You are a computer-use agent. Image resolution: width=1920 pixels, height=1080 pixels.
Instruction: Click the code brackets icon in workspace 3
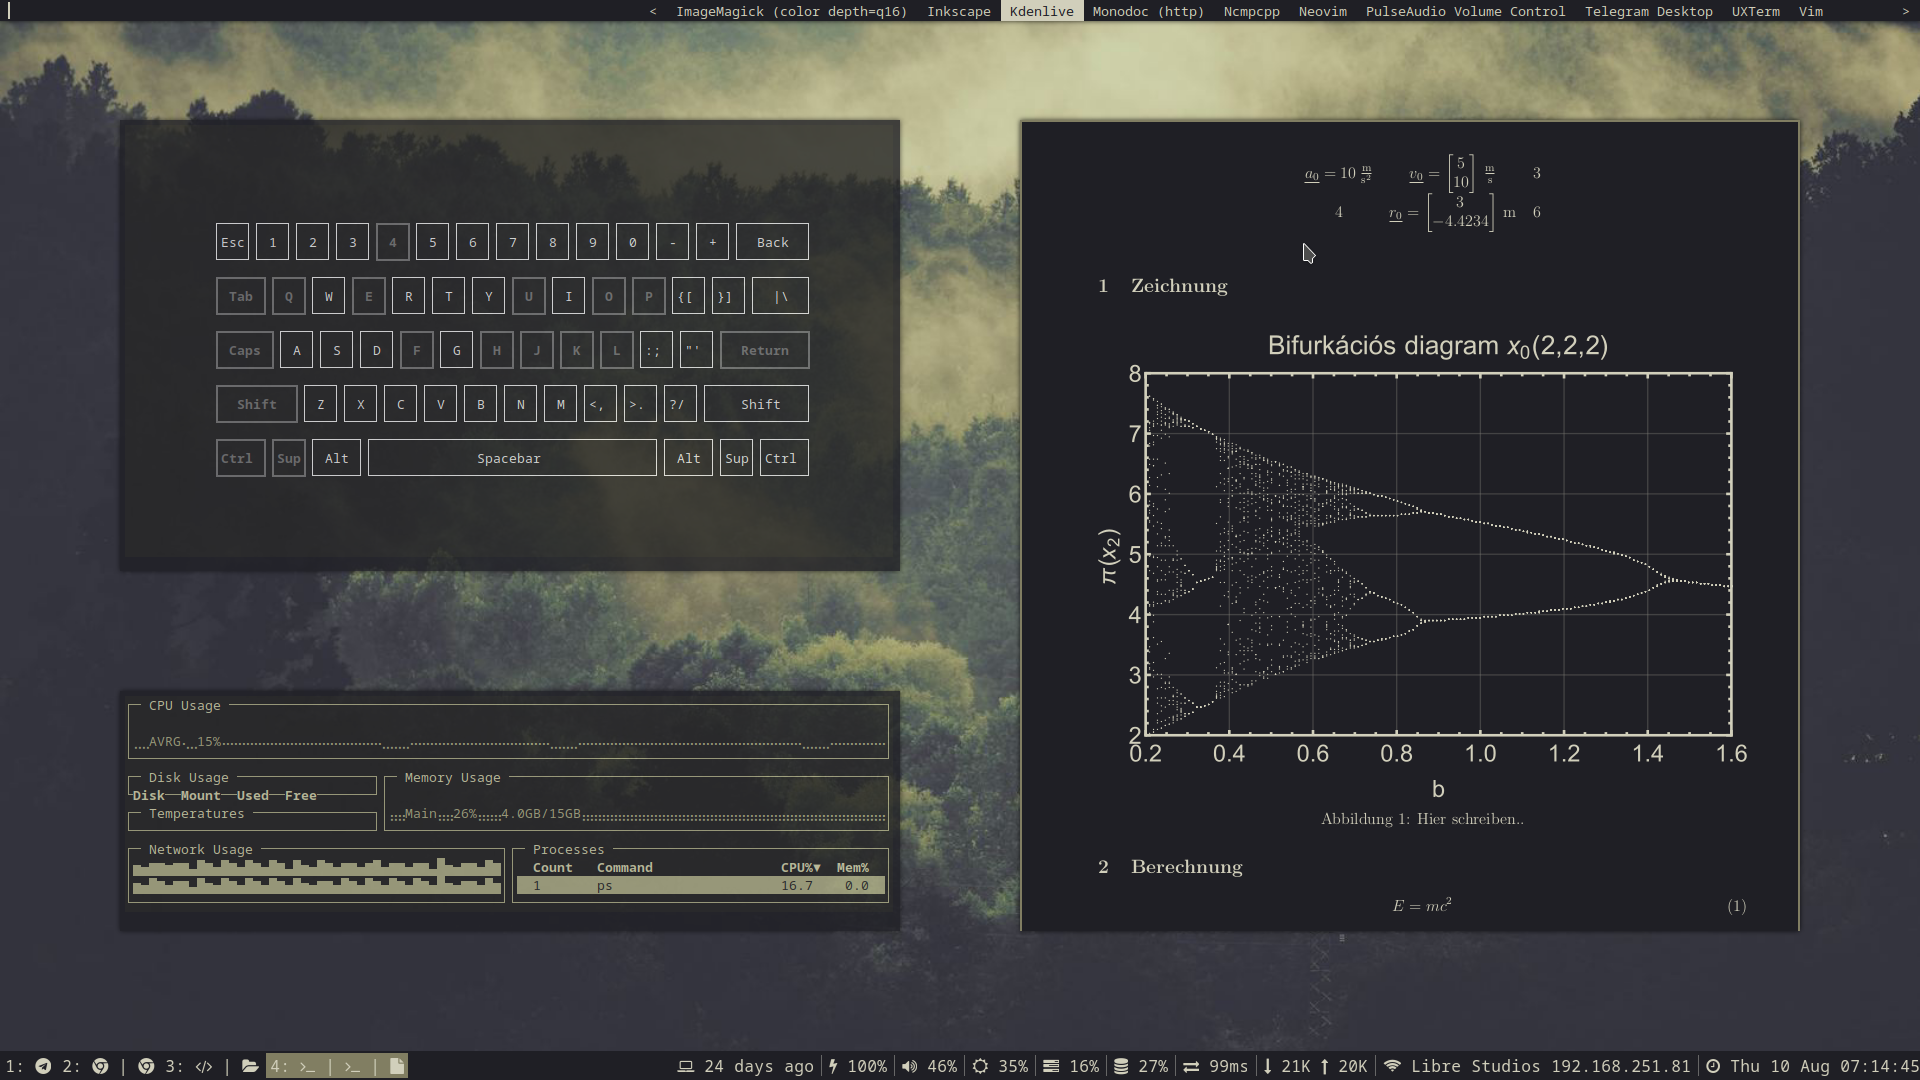(204, 1066)
